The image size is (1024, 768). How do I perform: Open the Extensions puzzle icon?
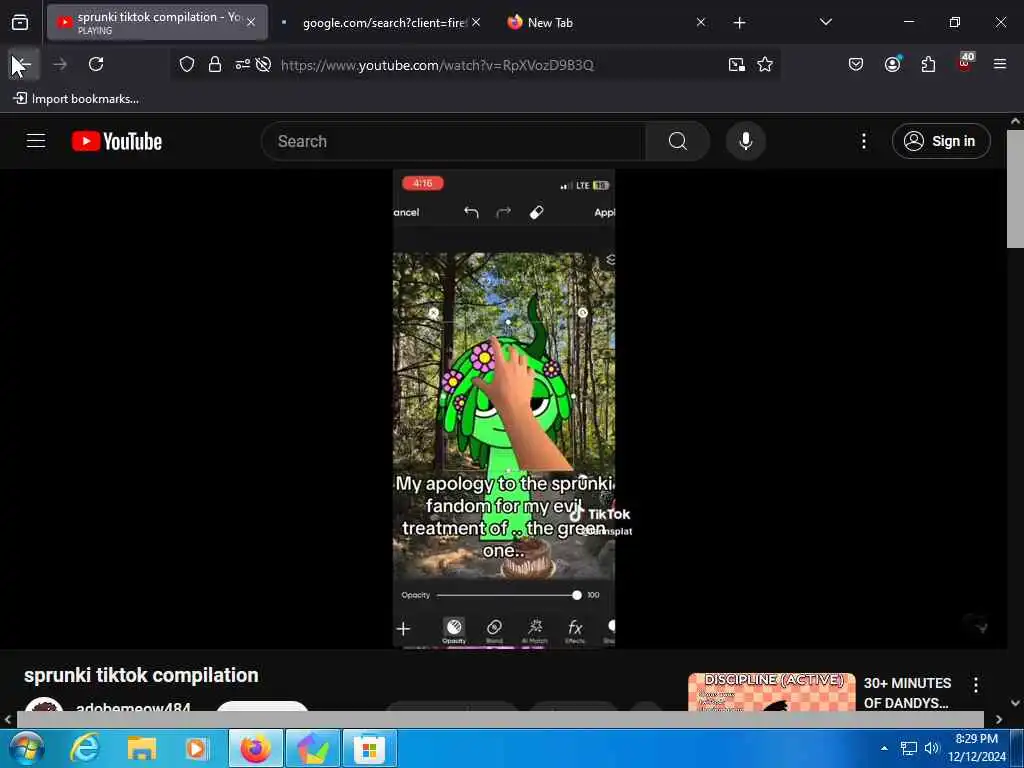coord(928,64)
